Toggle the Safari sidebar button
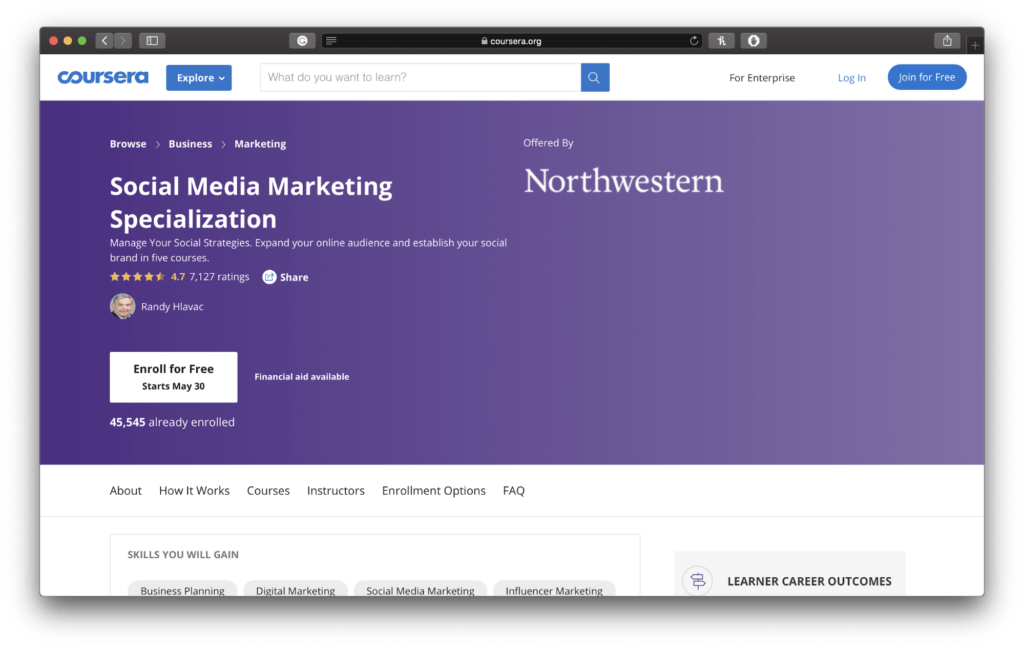The height and width of the screenshot is (649, 1024). pyautogui.click(x=152, y=40)
